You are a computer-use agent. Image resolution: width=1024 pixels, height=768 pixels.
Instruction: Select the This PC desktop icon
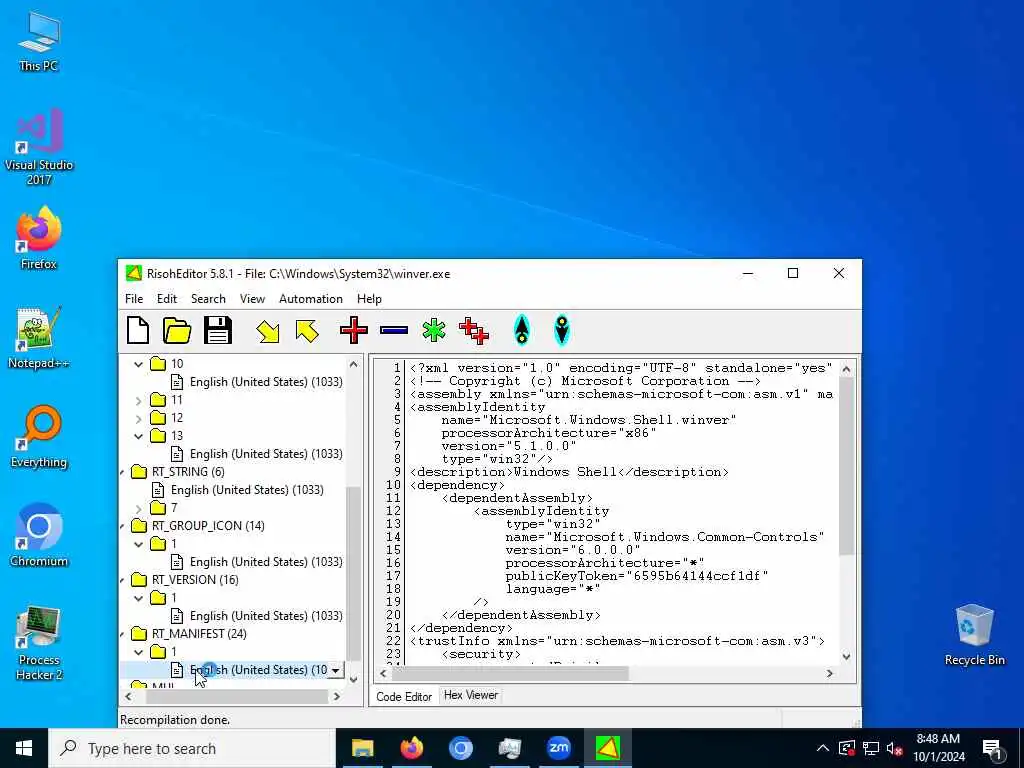[39, 42]
